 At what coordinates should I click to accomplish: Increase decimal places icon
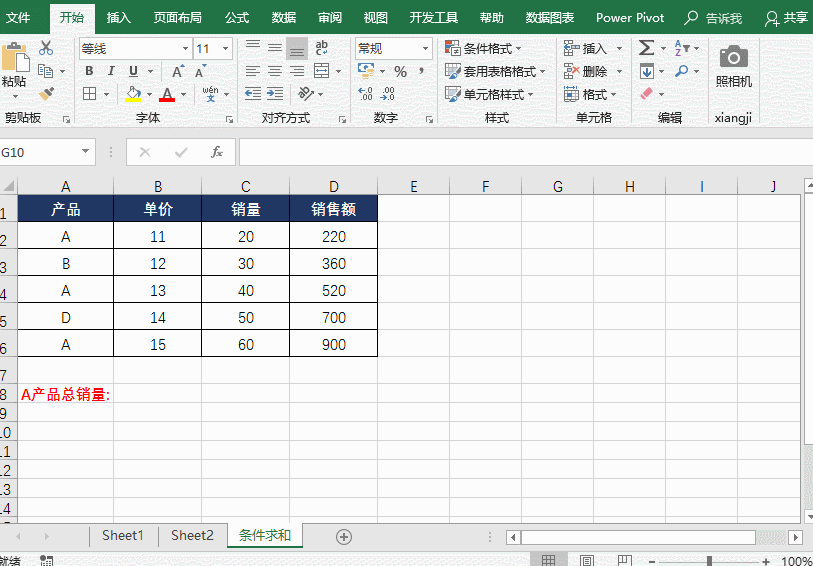[x=366, y=94]
